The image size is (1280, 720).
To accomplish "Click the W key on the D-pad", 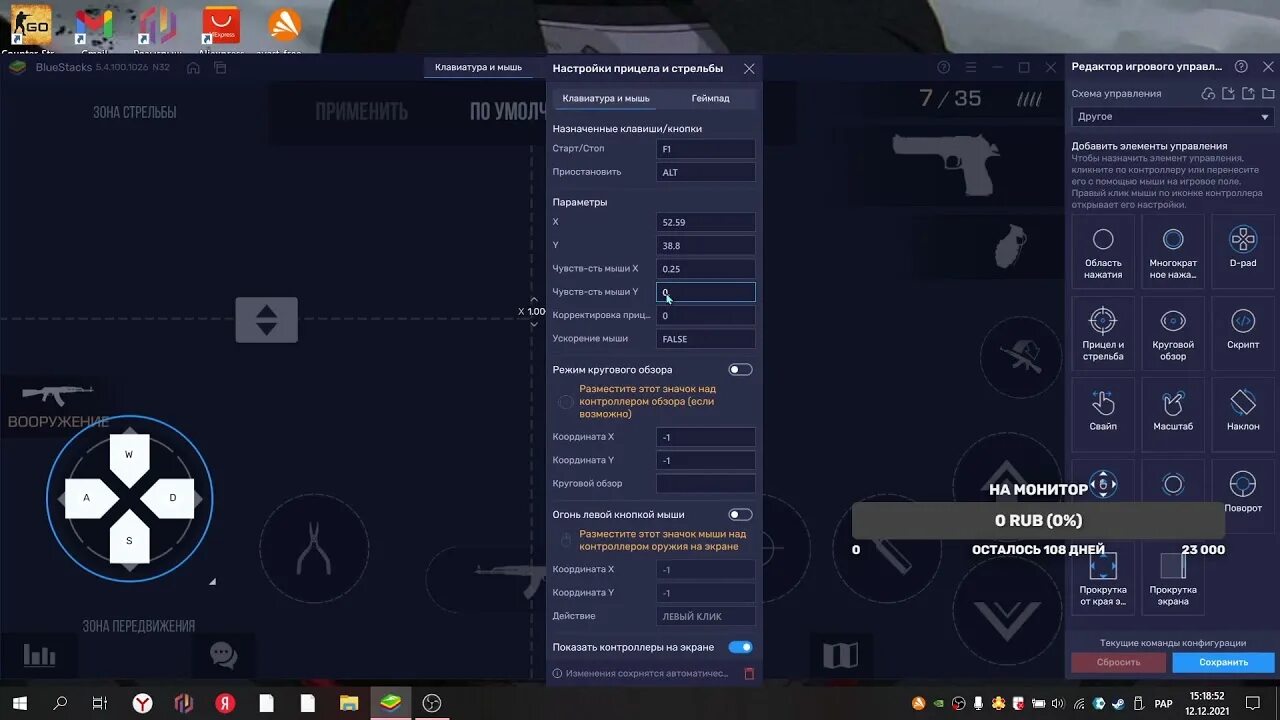I will [x=129, y=455].
